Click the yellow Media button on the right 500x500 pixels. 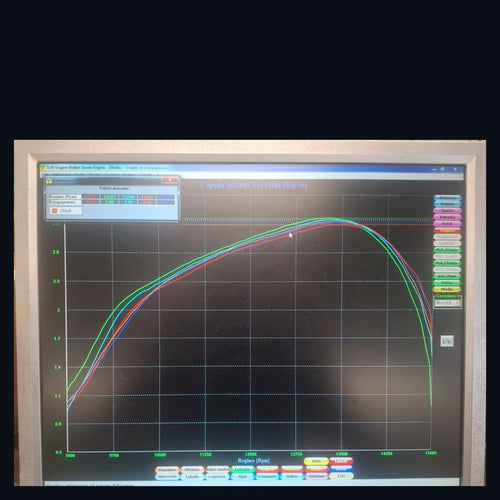447,289
